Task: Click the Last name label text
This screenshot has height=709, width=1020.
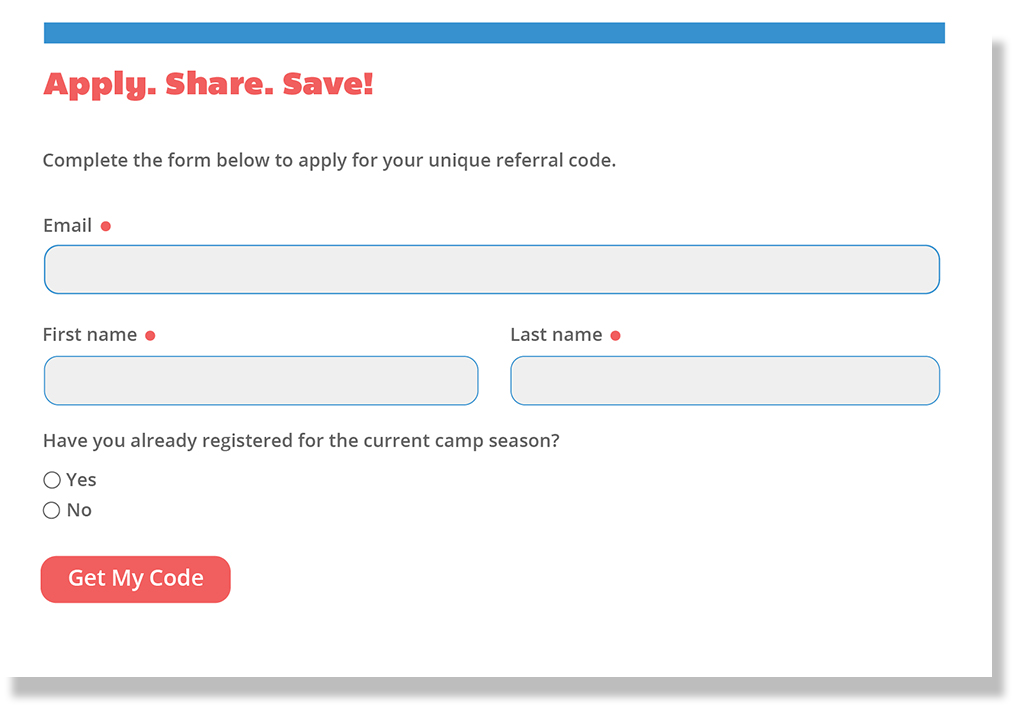Action: click(x=556, y=335)
